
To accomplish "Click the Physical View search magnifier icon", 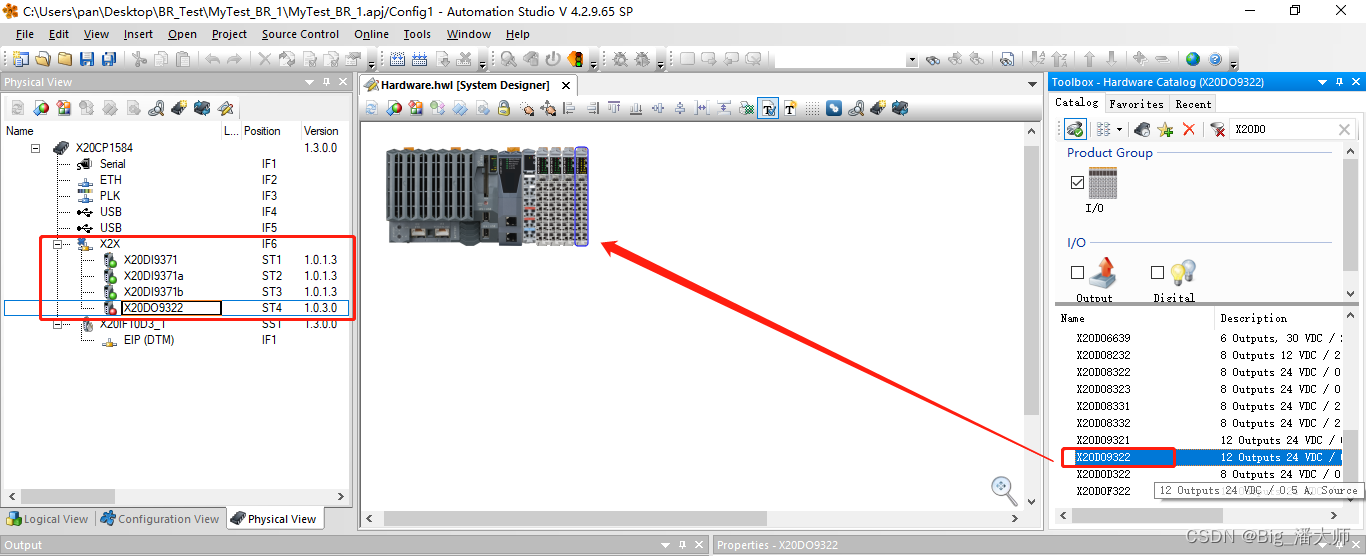I will (x=157, y=108).
